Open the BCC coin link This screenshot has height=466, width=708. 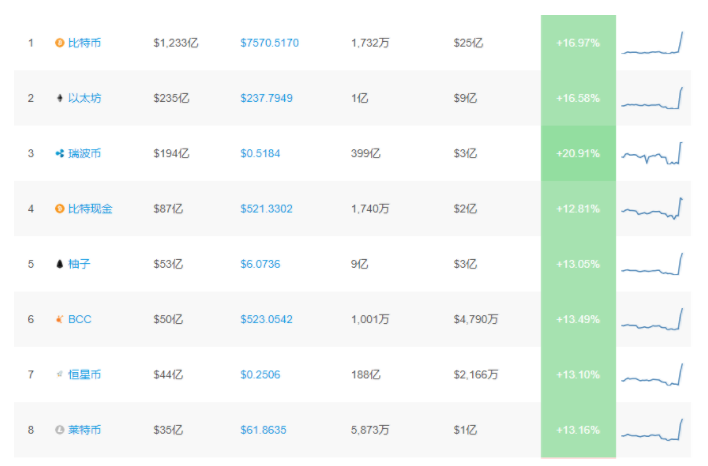(x=79, y=319)
